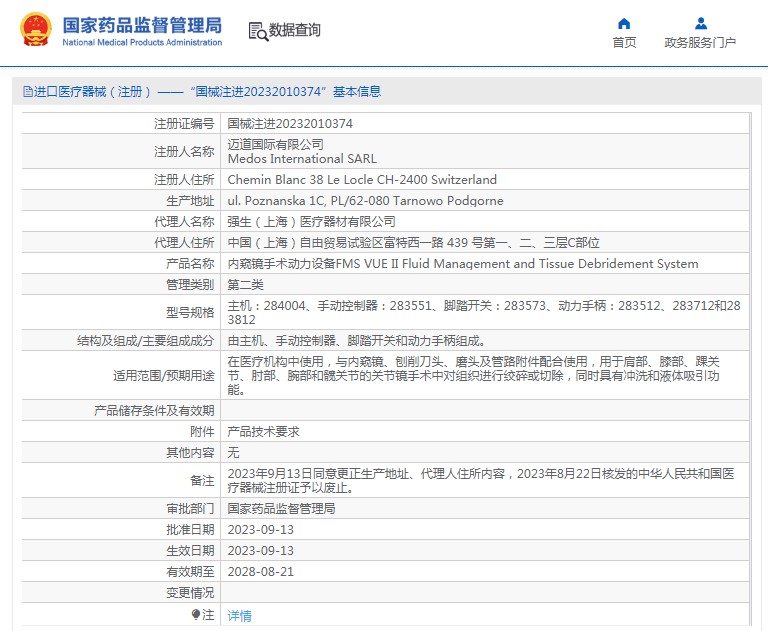Viewport: 768px width, 631px height.
Task: Select remark 2023年9月13日同意更正生产地址
Action: (x=481, y=481)
